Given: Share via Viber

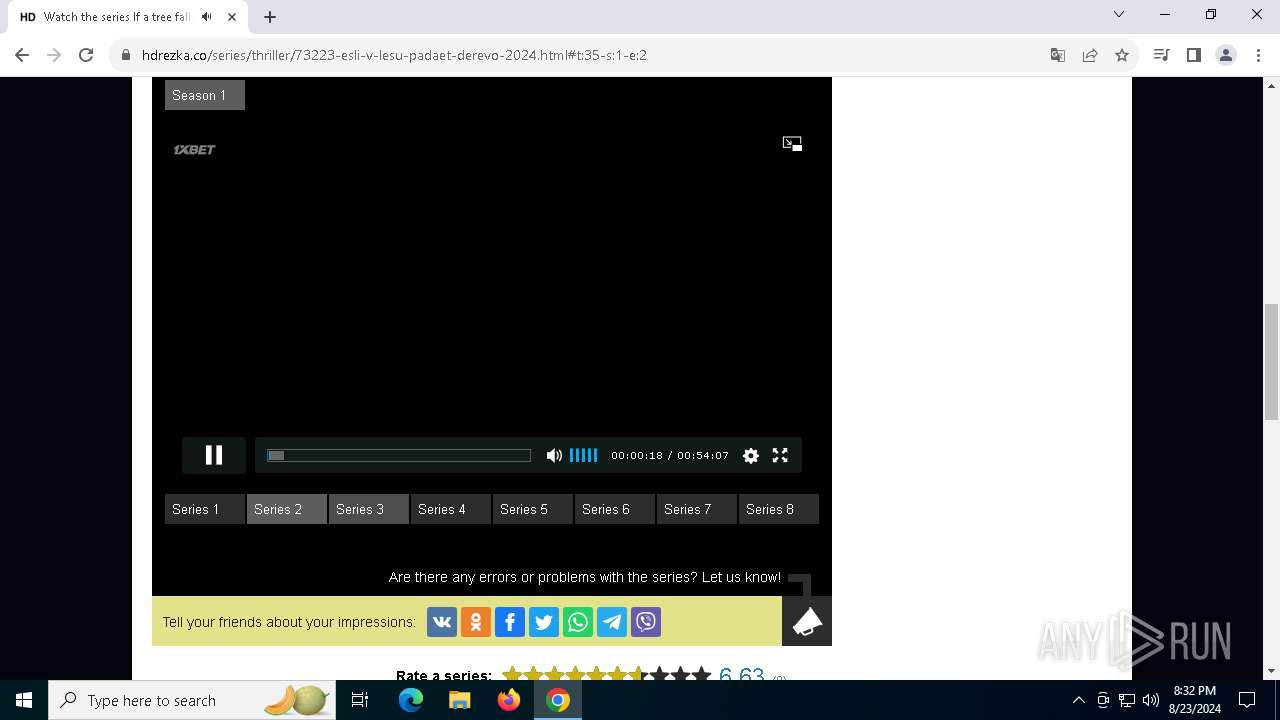Looking at the screenshot, I should [646, 622].
